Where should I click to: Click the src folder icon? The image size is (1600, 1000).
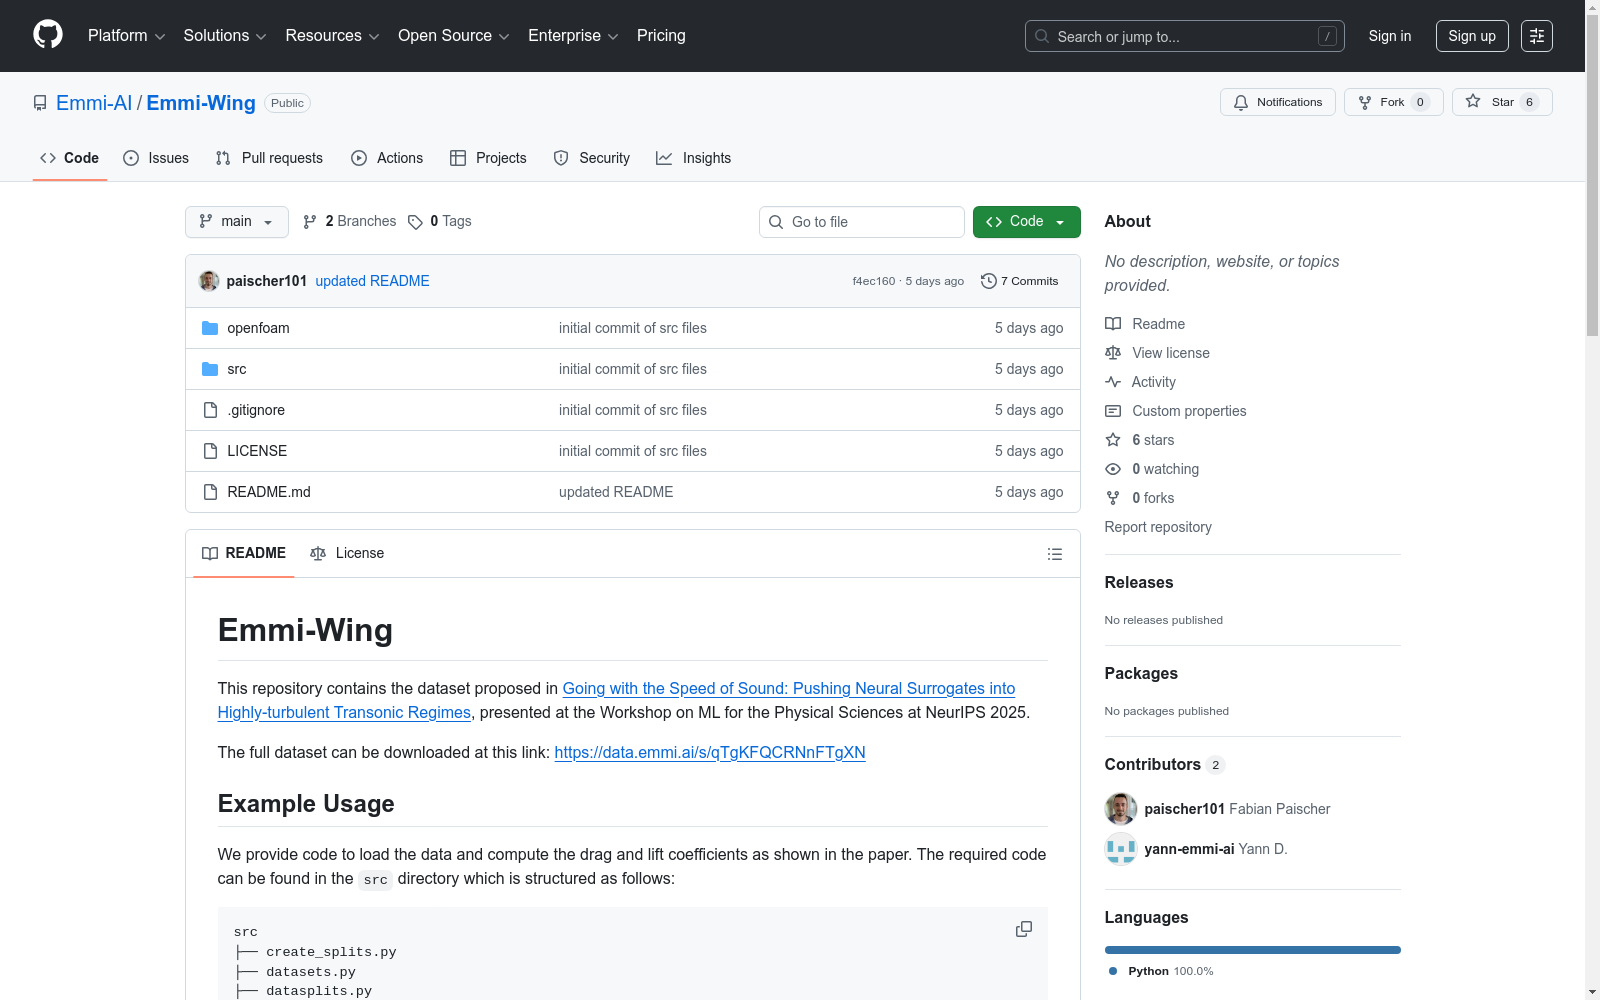[210, 369]
